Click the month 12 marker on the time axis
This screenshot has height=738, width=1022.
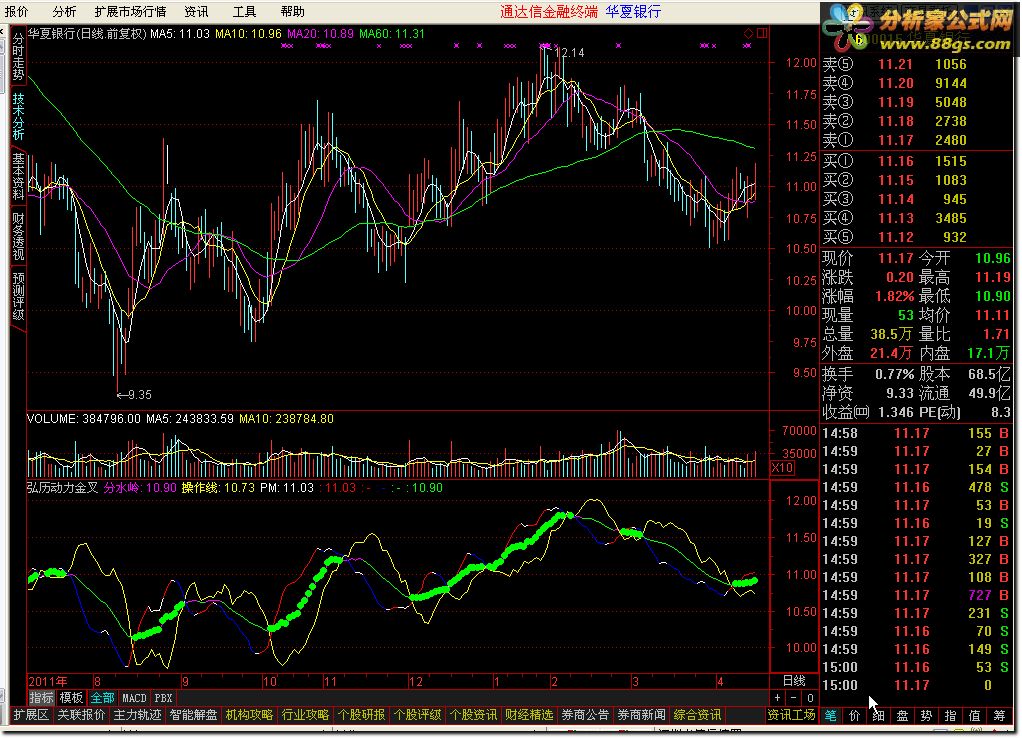point(415,681)
